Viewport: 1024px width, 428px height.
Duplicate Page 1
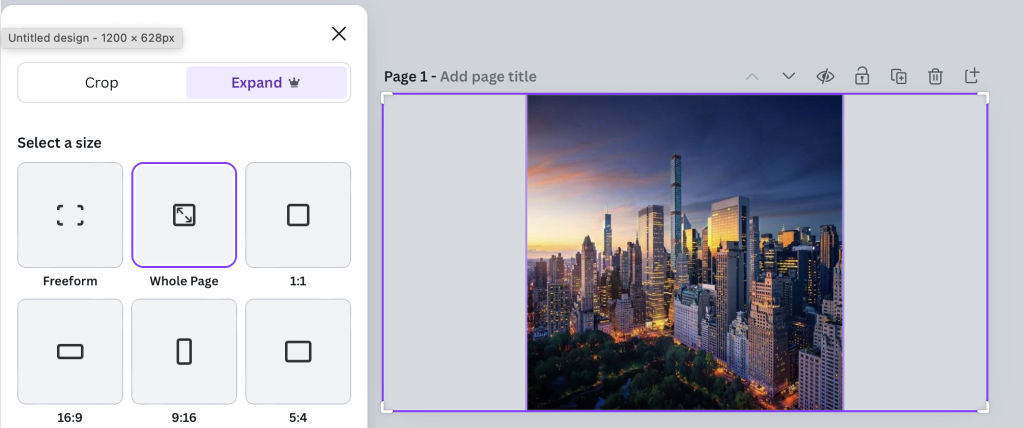[898, 77]
